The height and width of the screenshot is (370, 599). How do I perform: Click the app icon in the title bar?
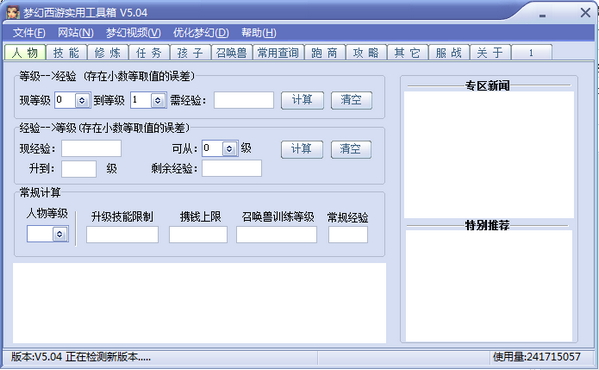click(13, 12)
